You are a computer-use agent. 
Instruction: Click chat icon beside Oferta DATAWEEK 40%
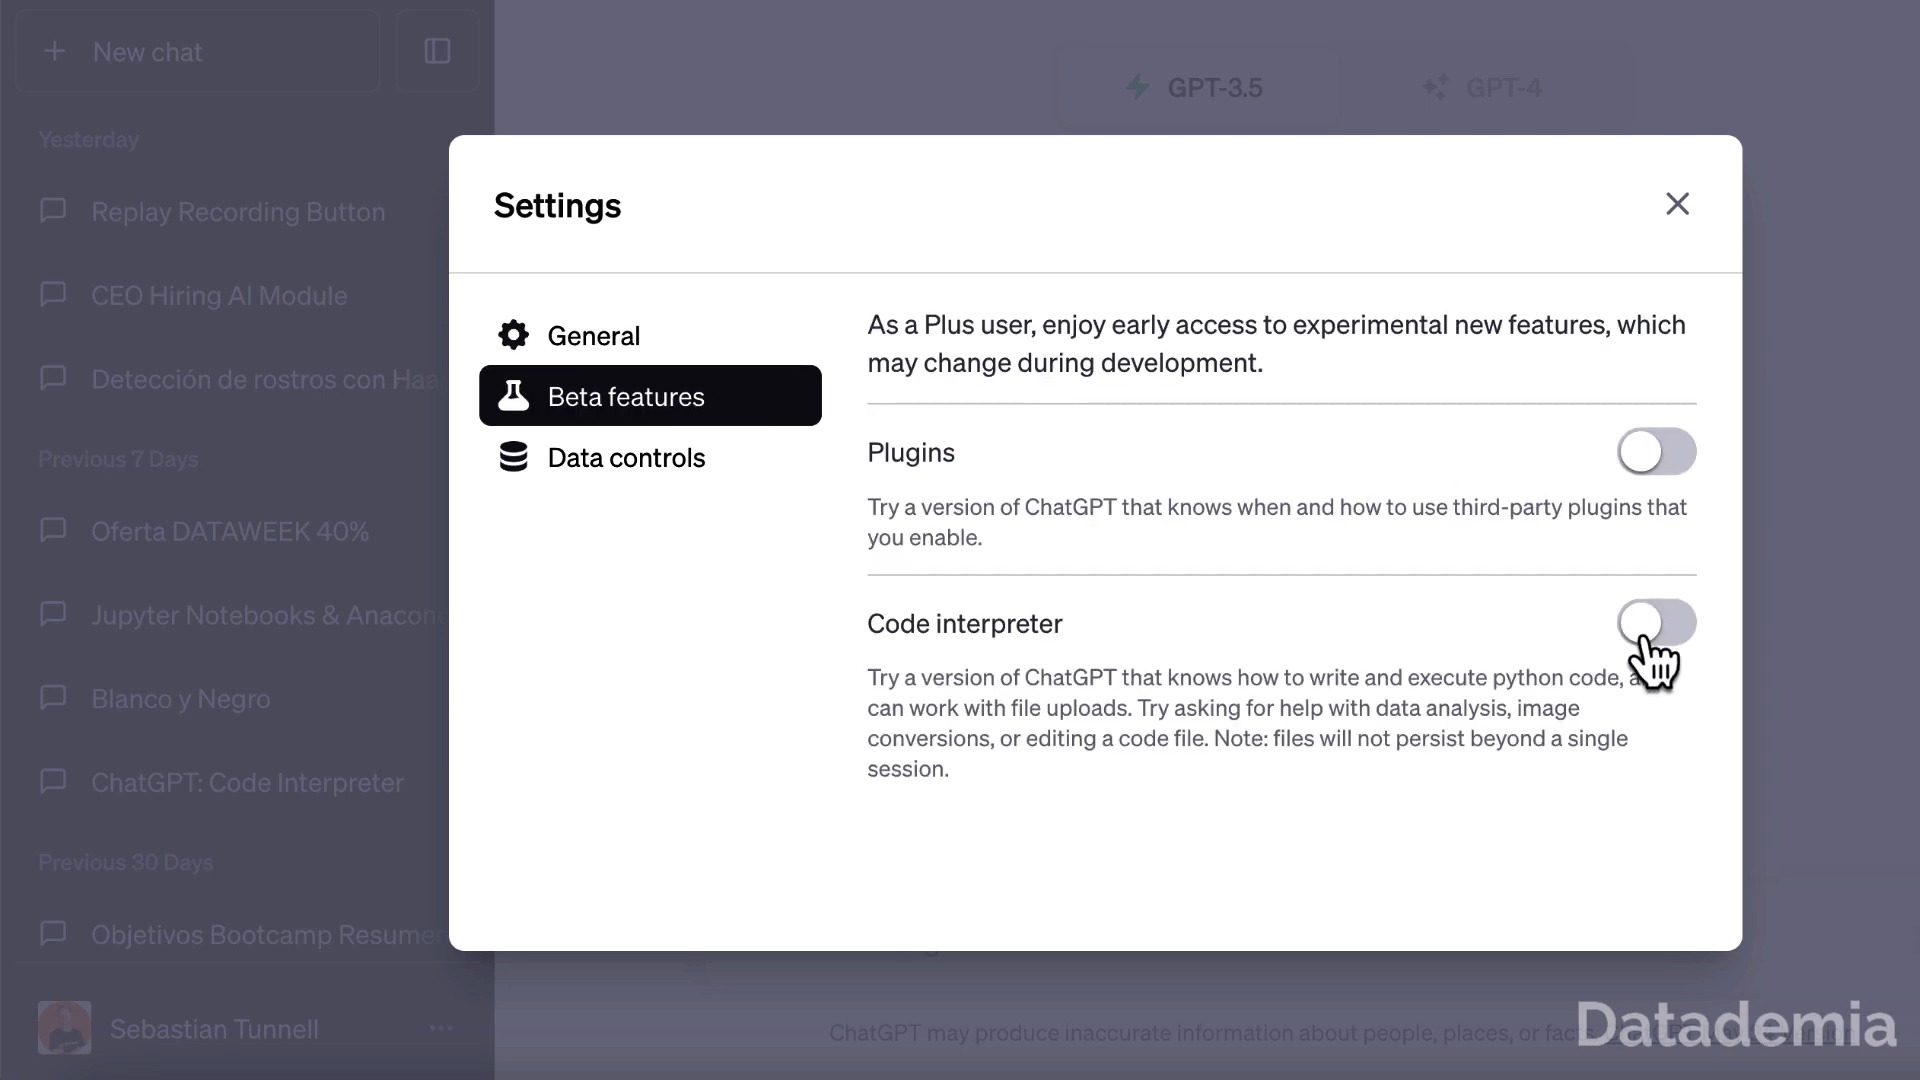[x=53, y=530]
